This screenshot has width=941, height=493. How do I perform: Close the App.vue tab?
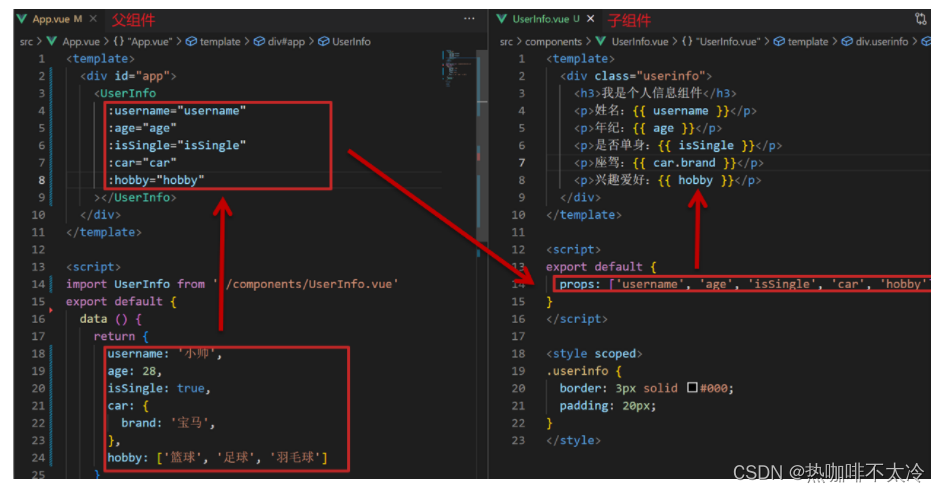94,19
